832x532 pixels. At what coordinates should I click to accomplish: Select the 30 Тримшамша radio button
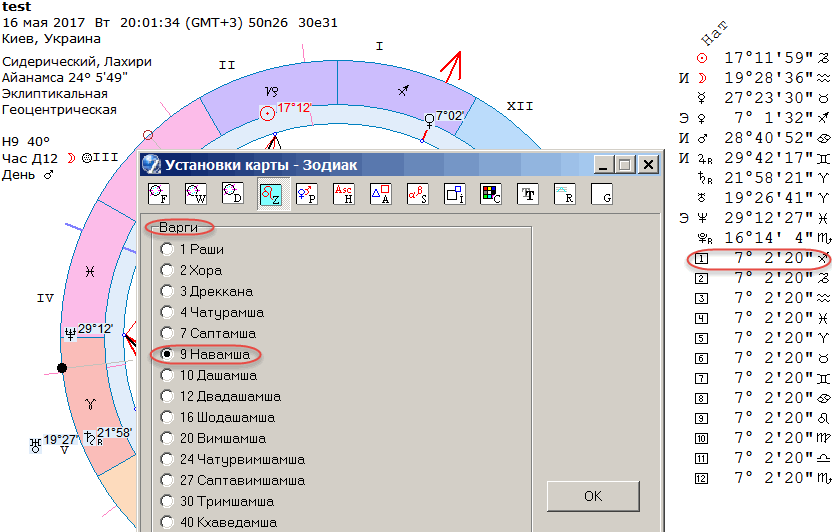tap(167, 501)
